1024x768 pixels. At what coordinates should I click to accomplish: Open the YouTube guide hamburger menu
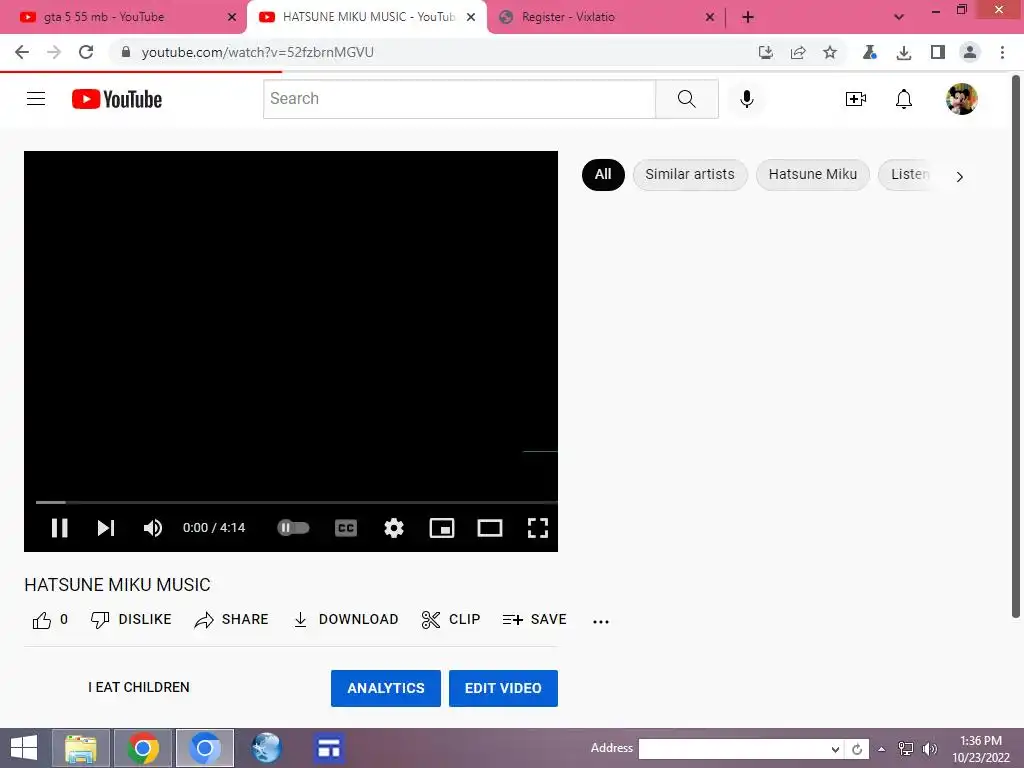36,99
